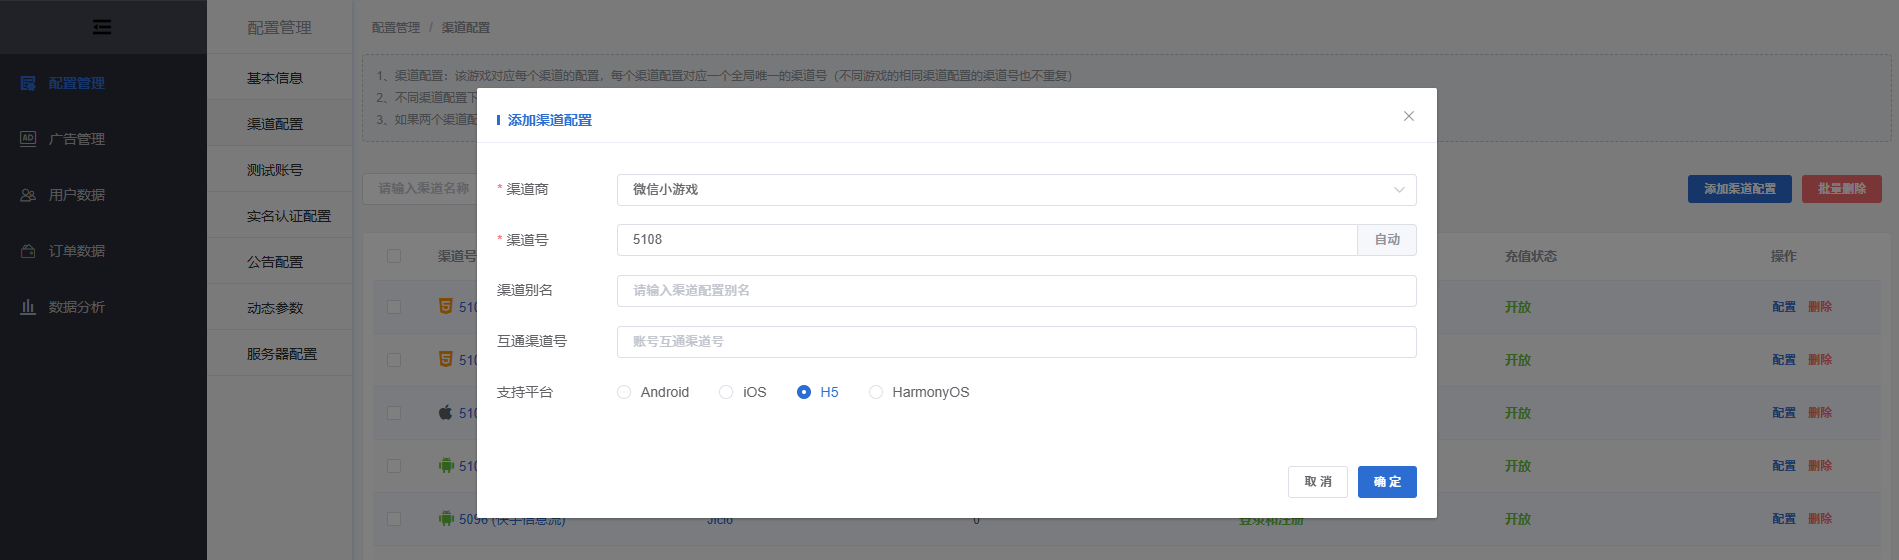Screen dimensions: 1899x560
Task: Click 删除 link in the 5096 row
Action: click(1820, 519)
